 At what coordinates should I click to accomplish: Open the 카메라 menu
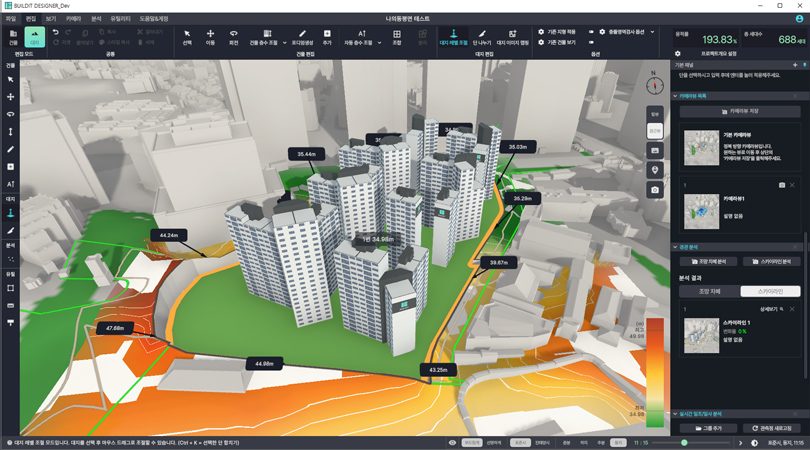coord(73,19)
